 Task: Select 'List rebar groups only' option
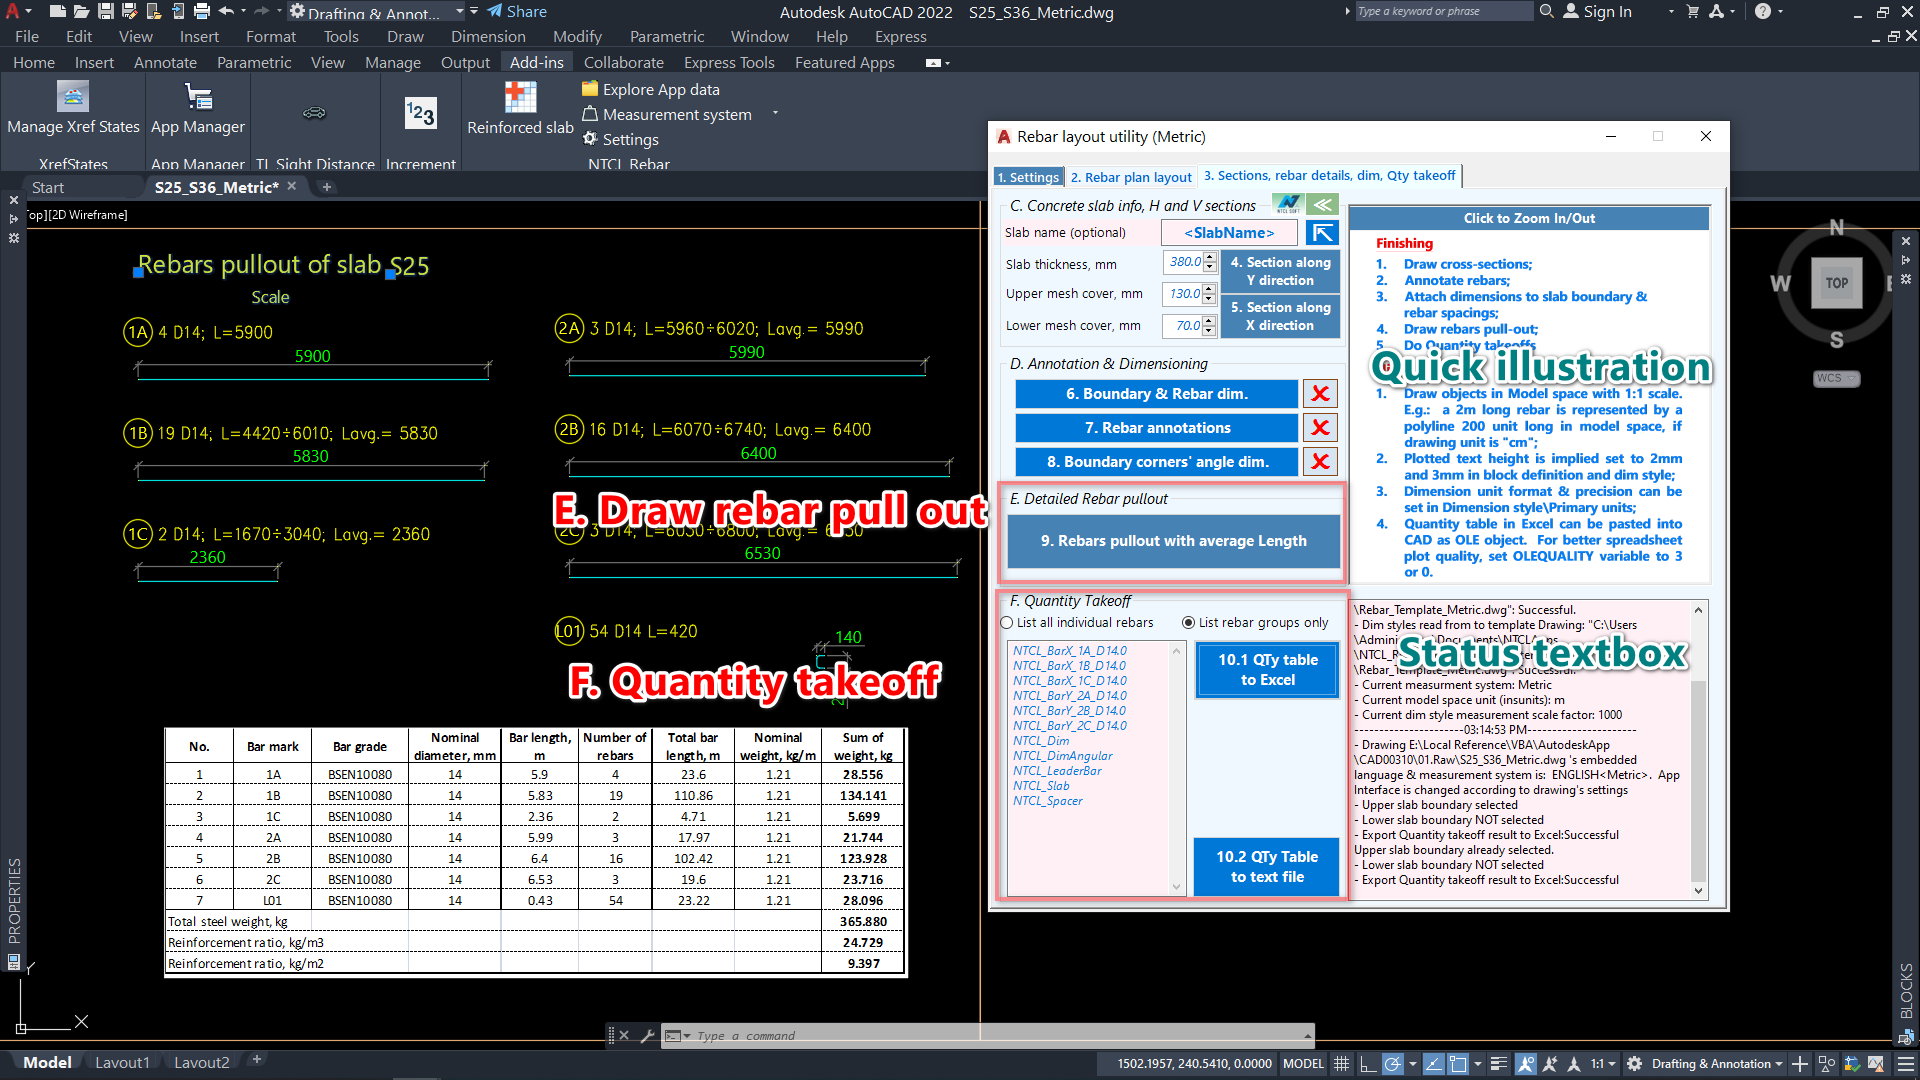pos(1188,623)
